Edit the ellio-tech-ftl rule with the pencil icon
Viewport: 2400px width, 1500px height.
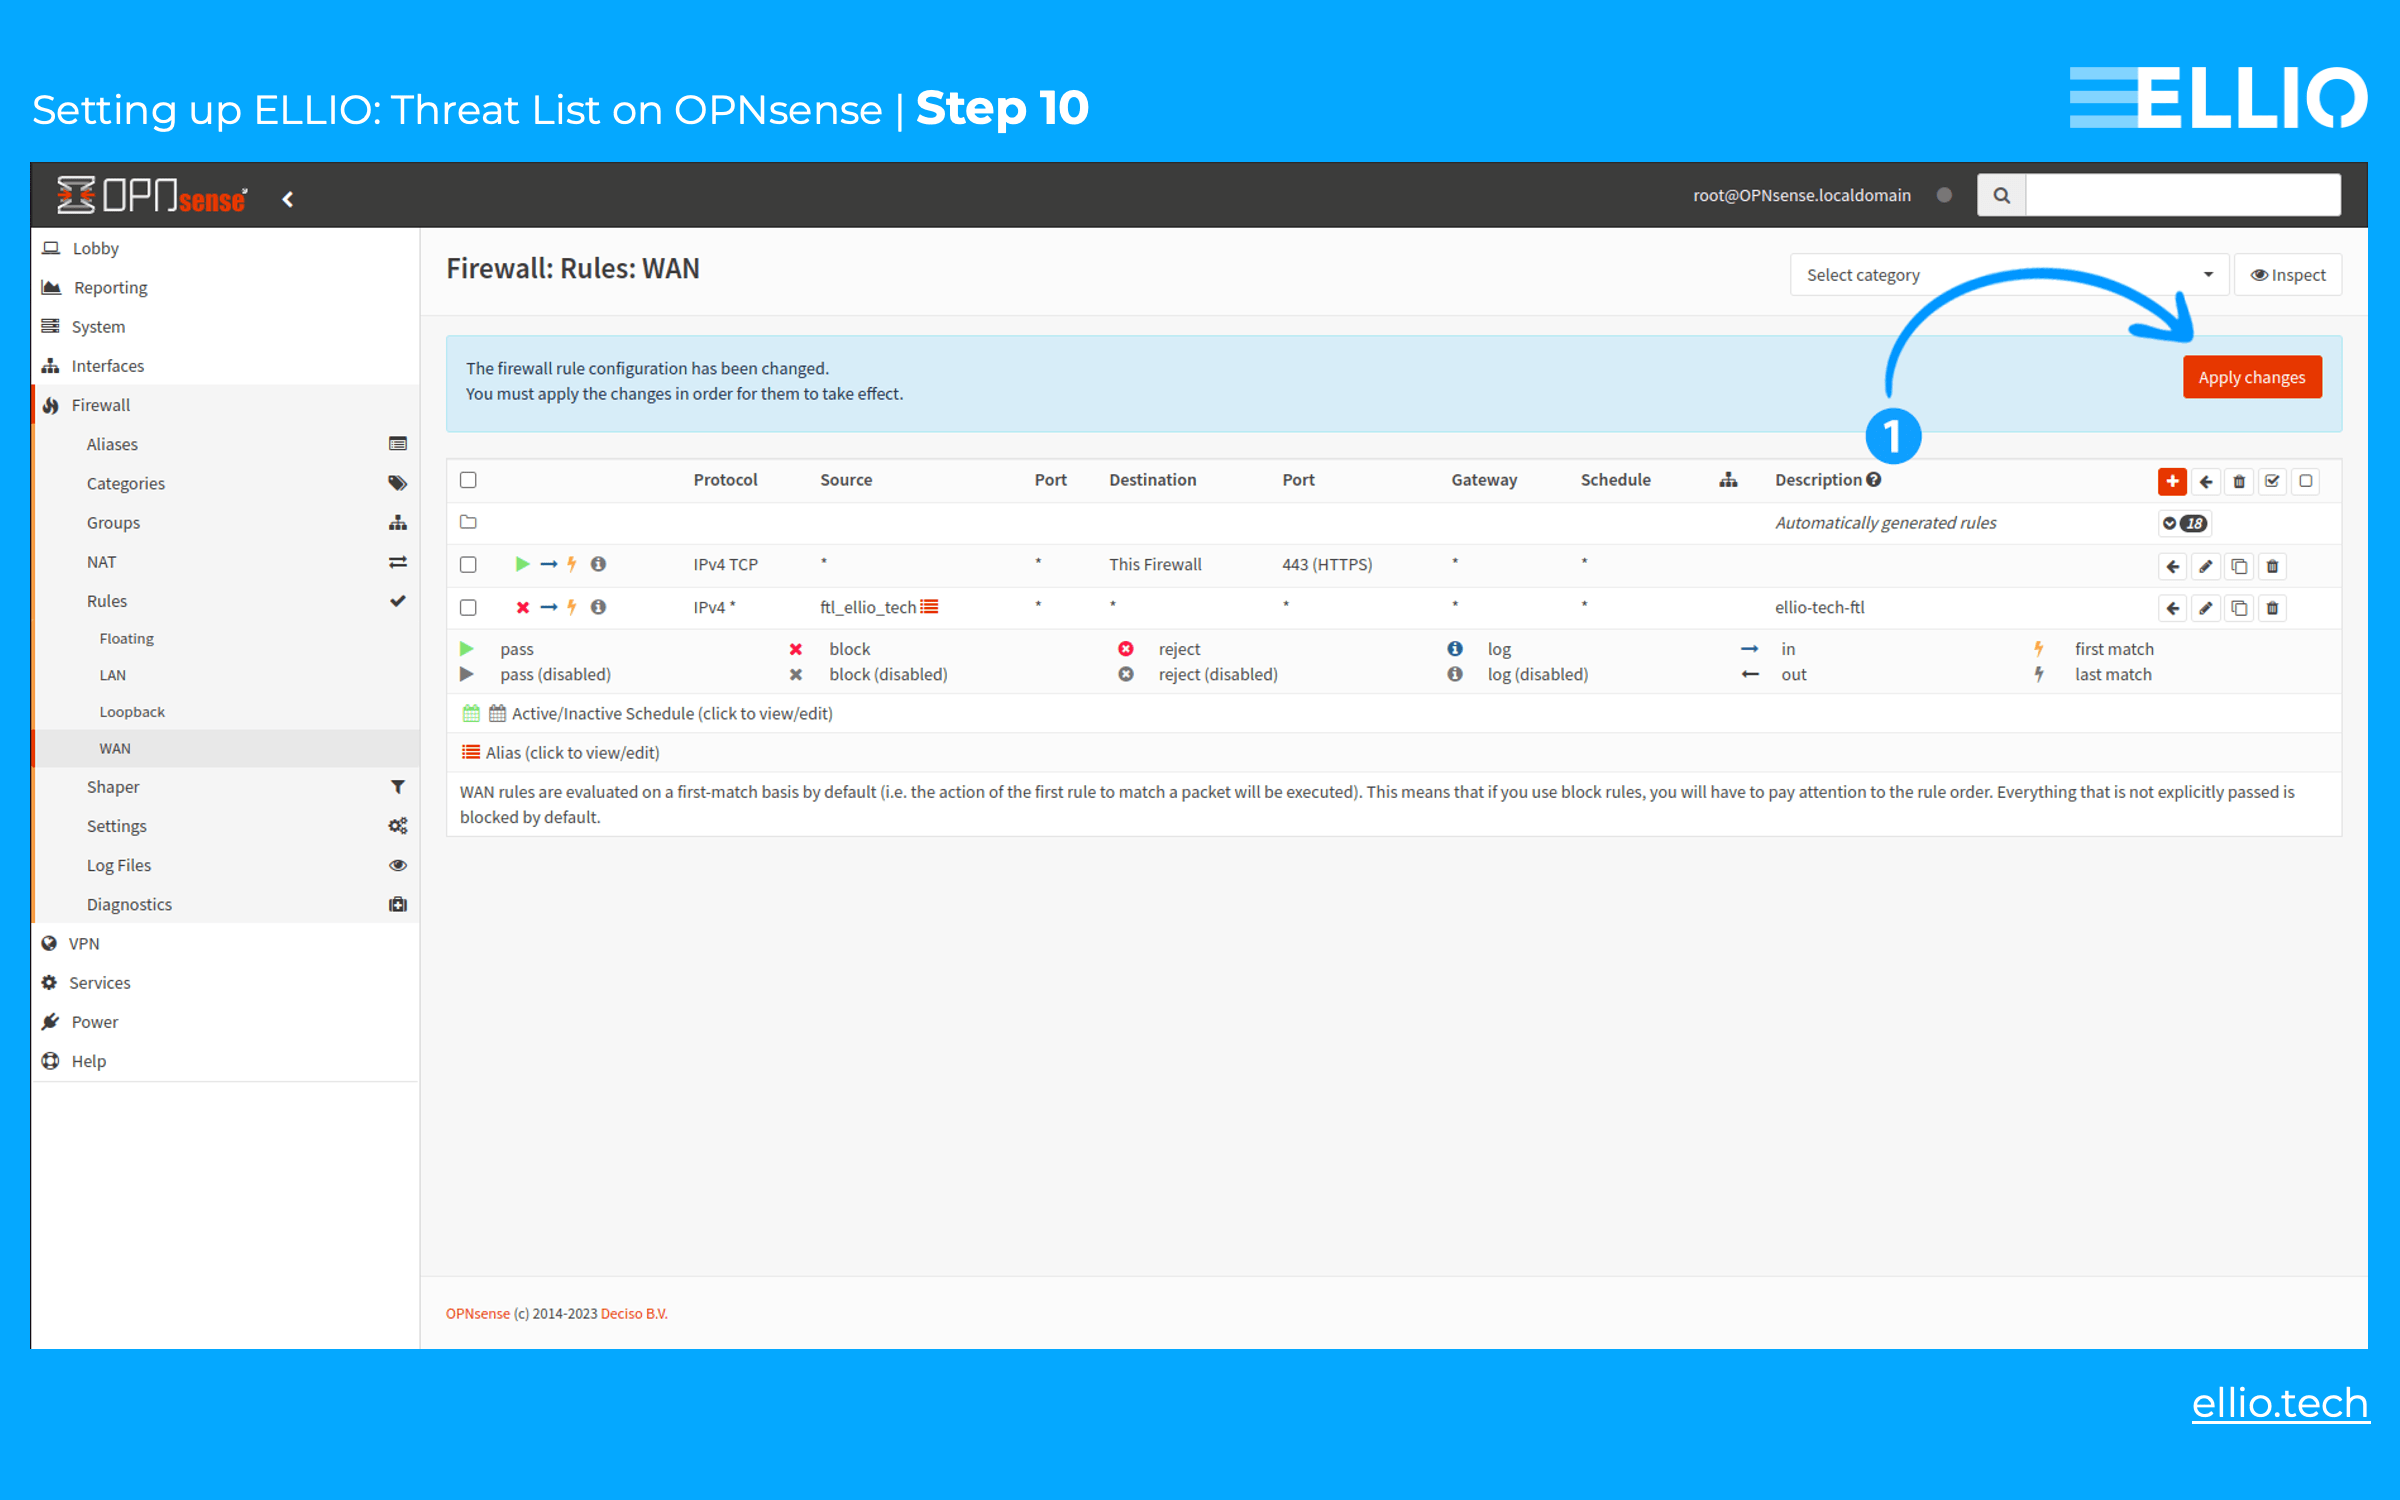[x=2206, y=607]
